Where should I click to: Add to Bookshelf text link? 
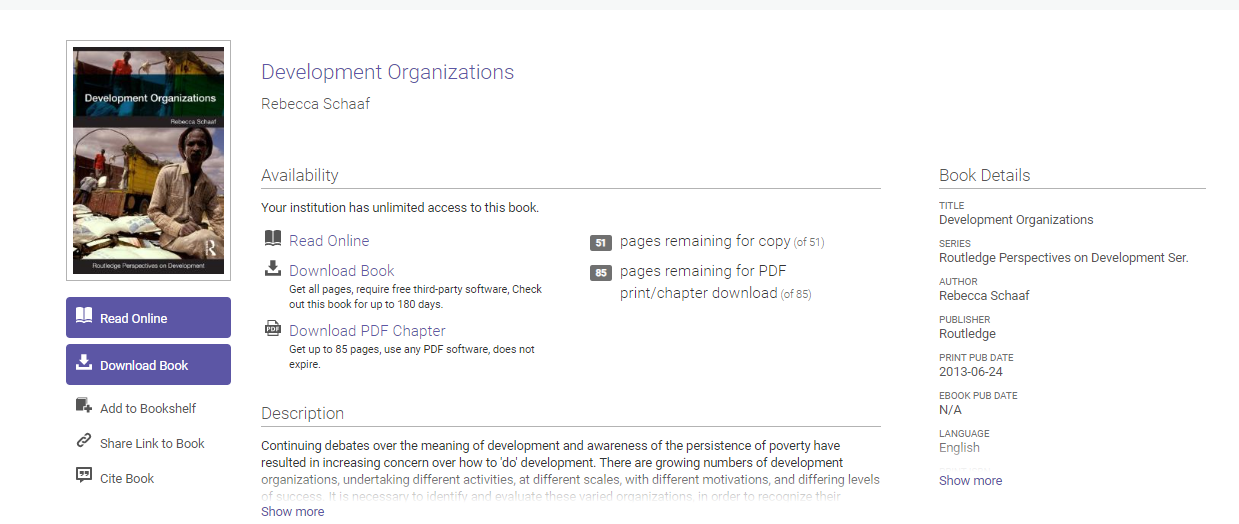point(148,408)
